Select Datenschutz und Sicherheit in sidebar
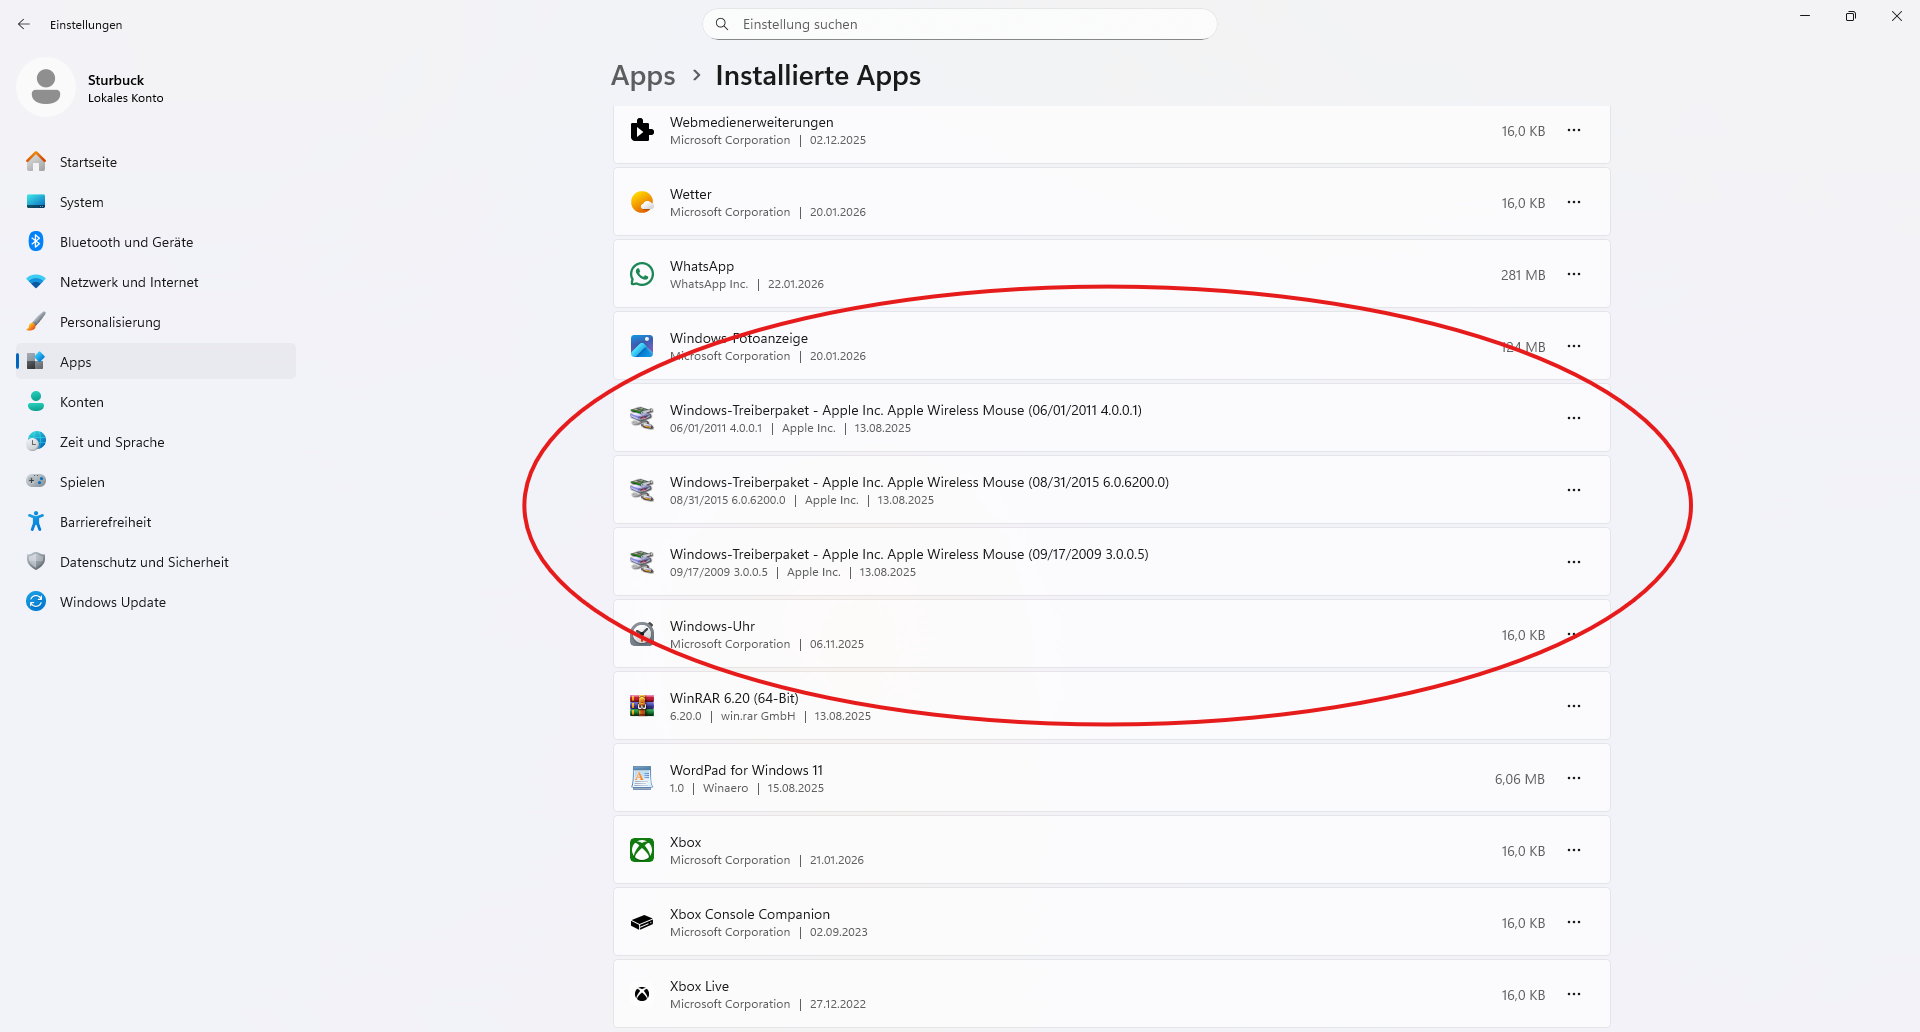Viewport: 1920px width, 1032px height. tap(144, 562)
